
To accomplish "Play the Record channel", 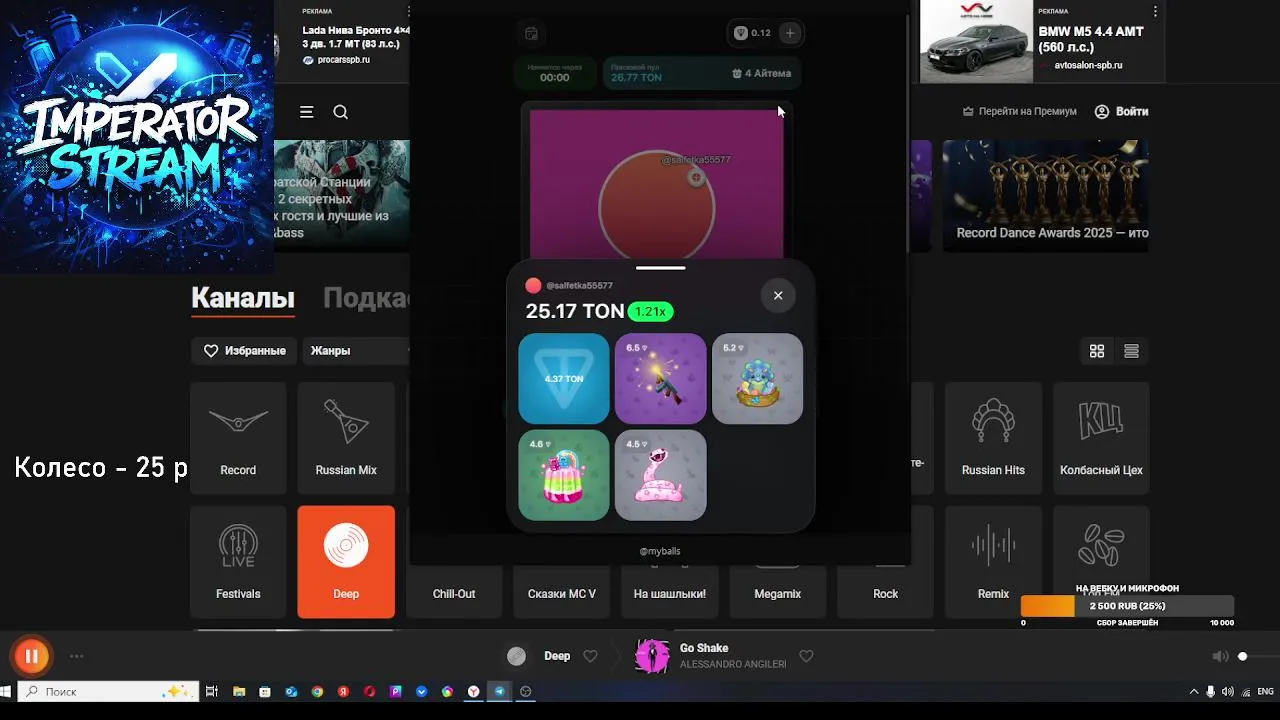I will [238, 438].
